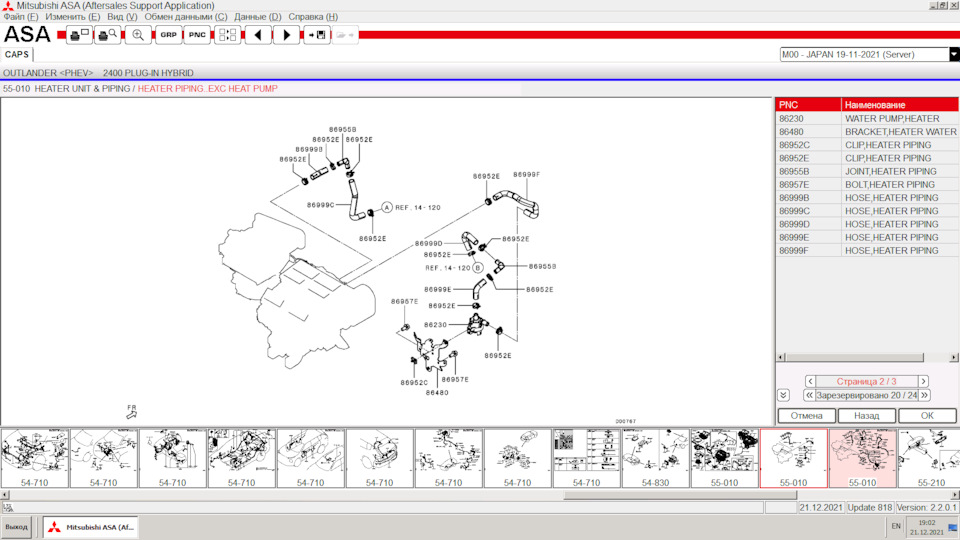Viewport: 960px width, 540px height.
Task: Go to previous illustration with left arrow
Action: point(258,35)
